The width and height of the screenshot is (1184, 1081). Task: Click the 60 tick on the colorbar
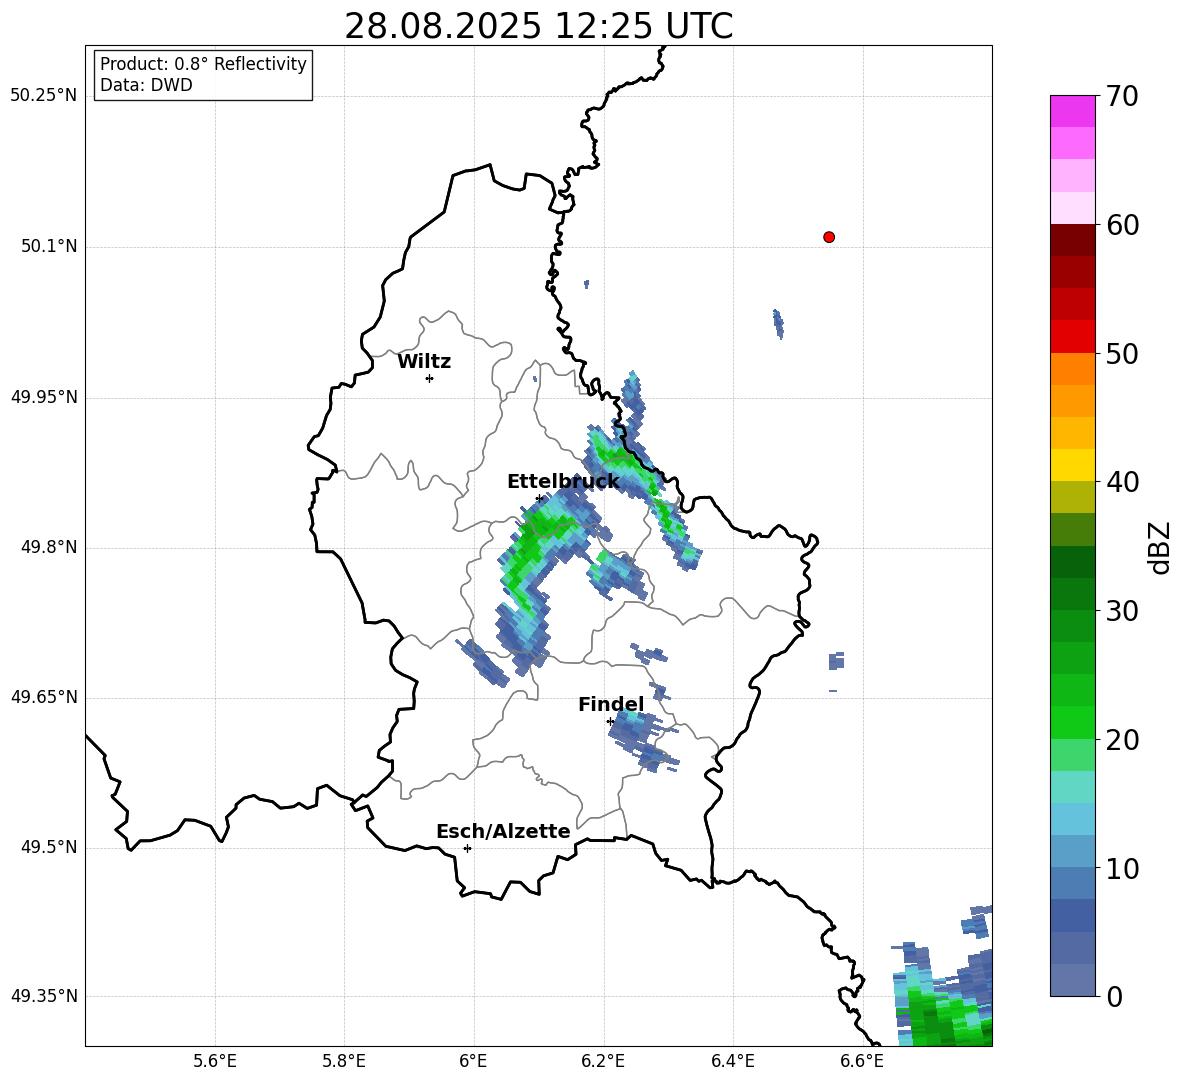(1122, 225)
